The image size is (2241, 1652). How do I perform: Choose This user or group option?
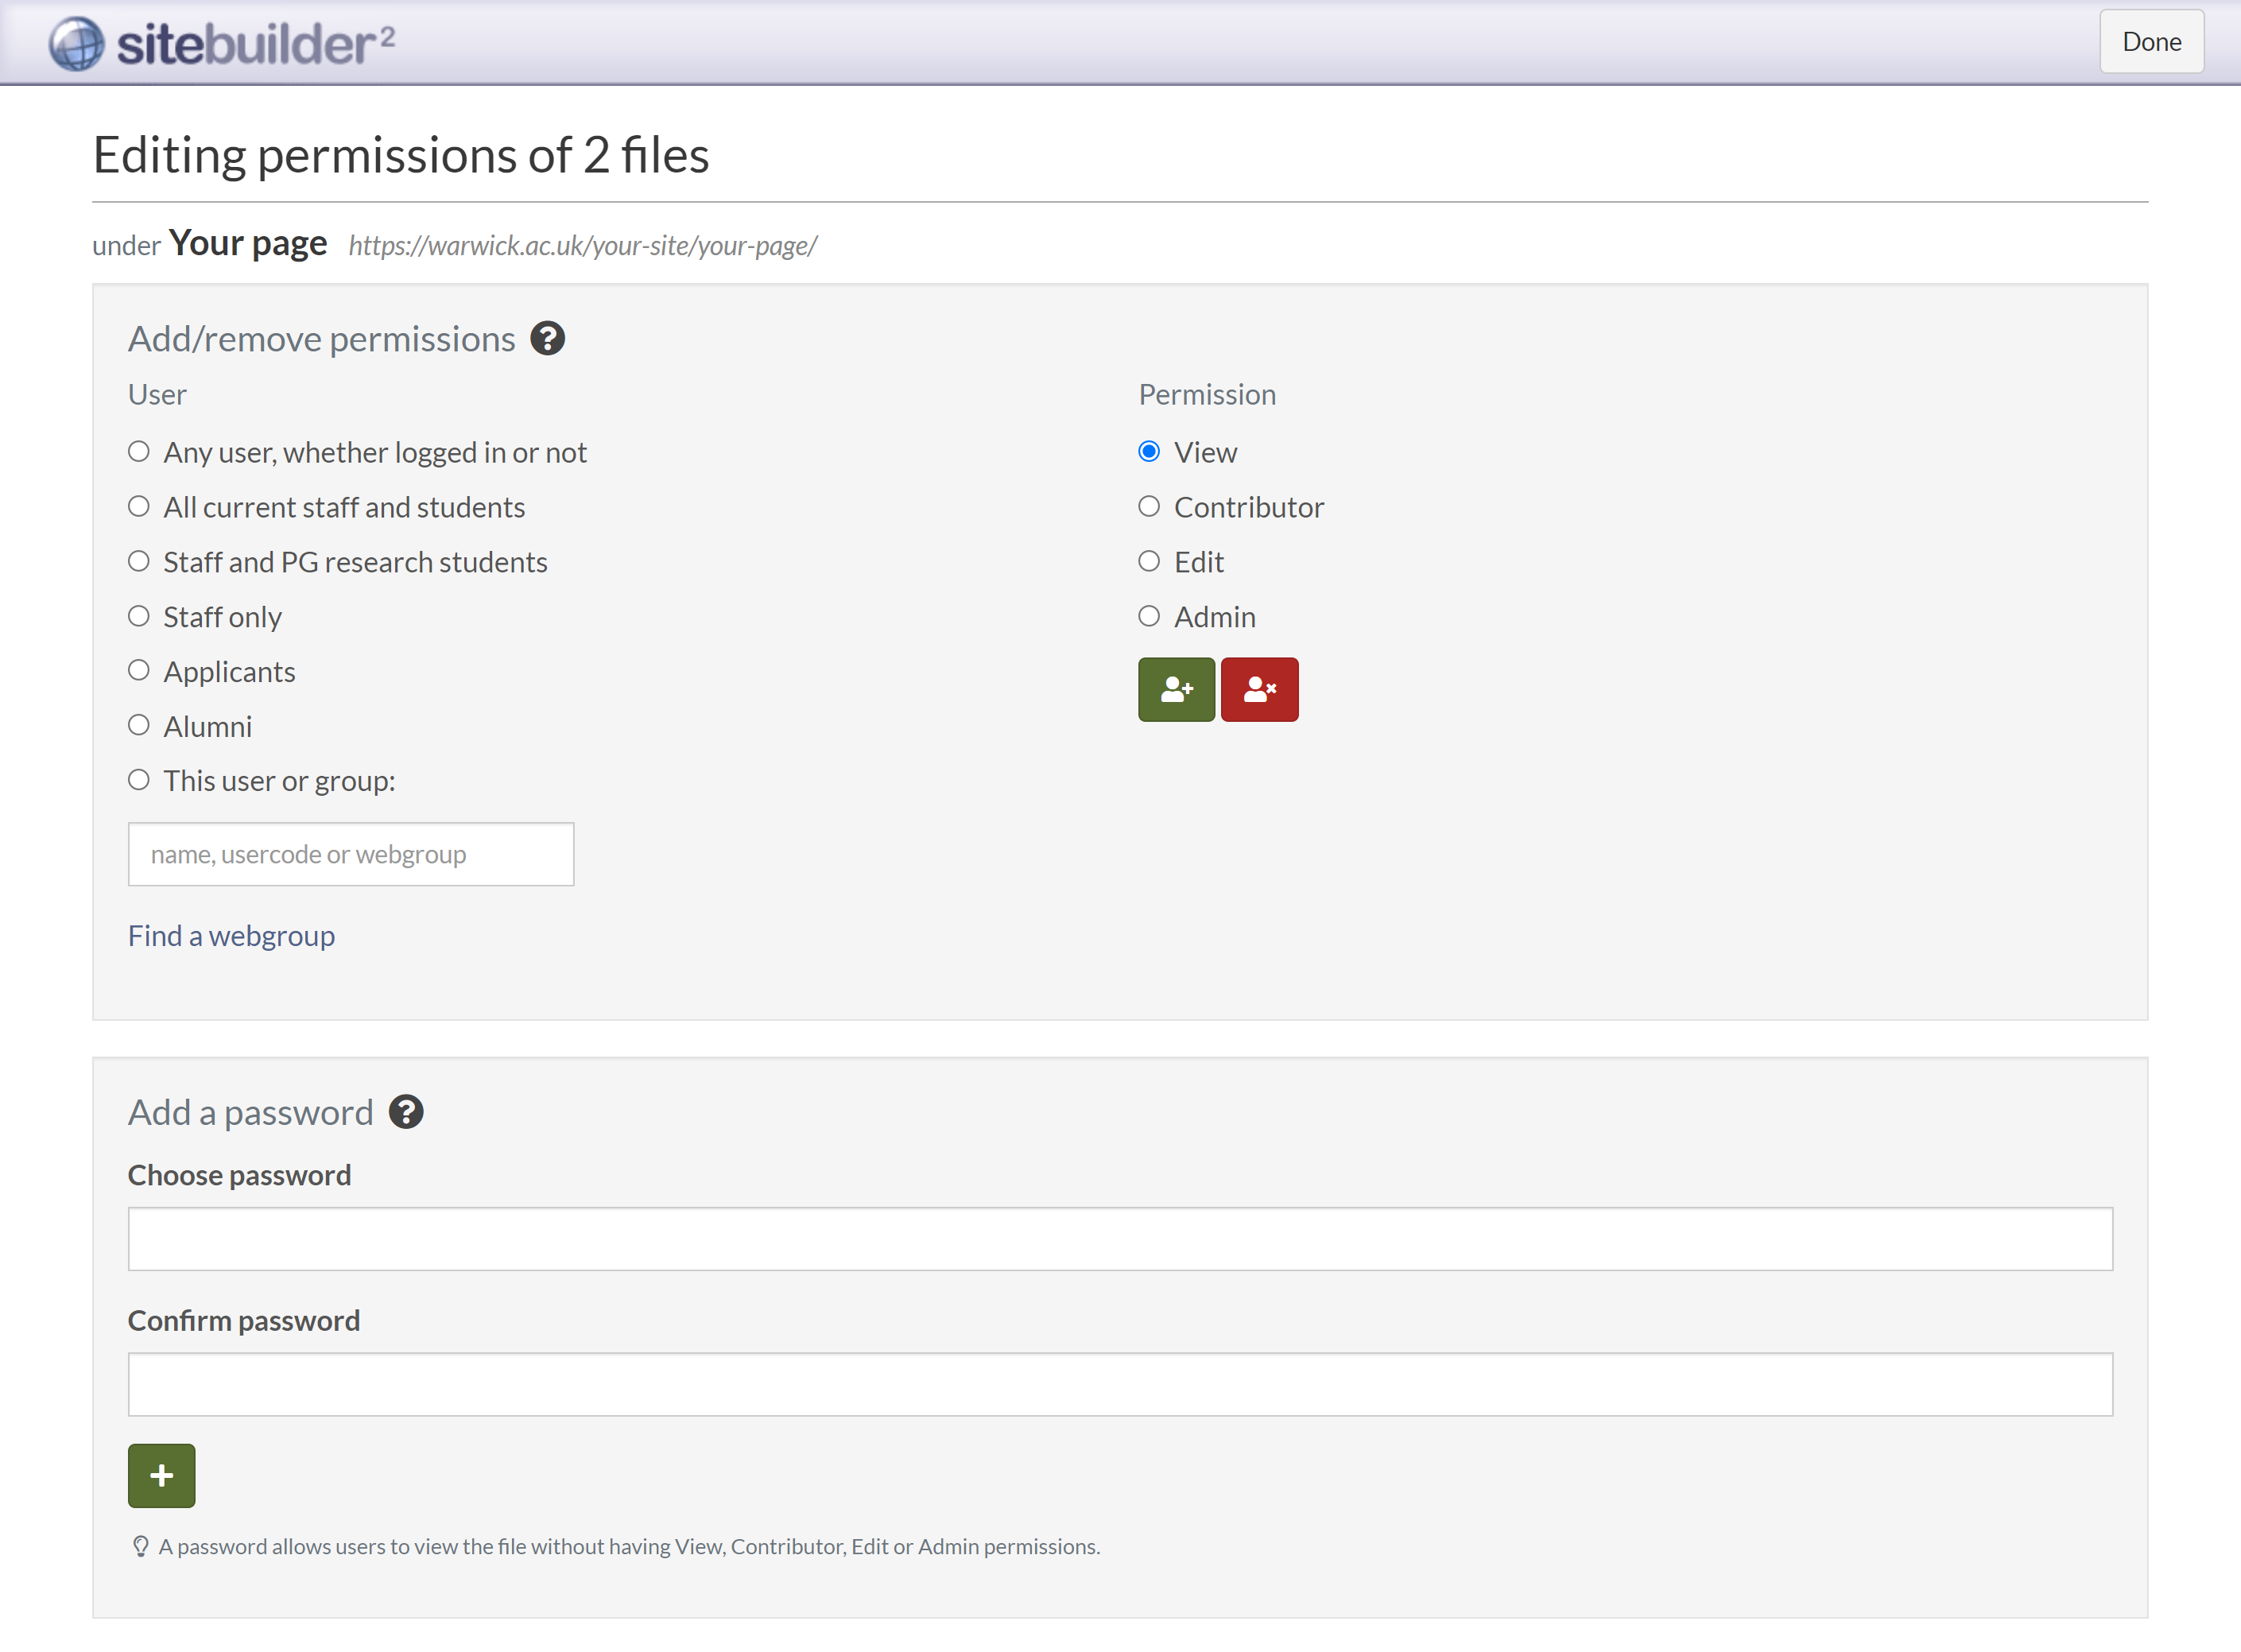(x=139, y=780)
